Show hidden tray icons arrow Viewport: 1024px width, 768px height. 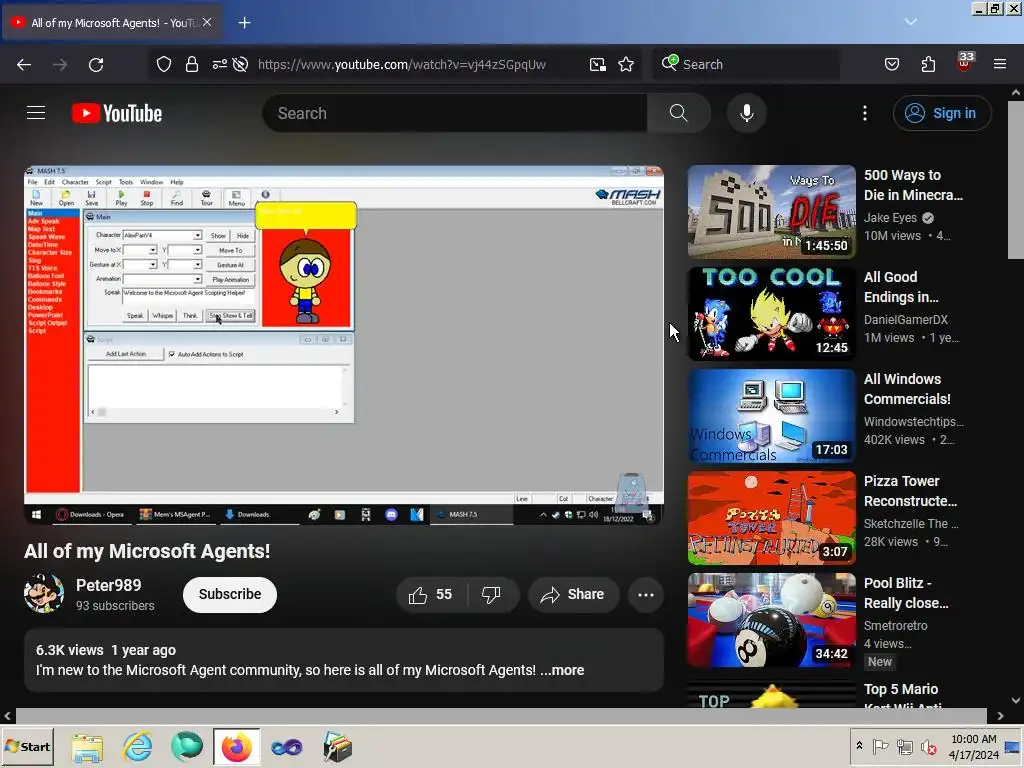tap(859, 746)
